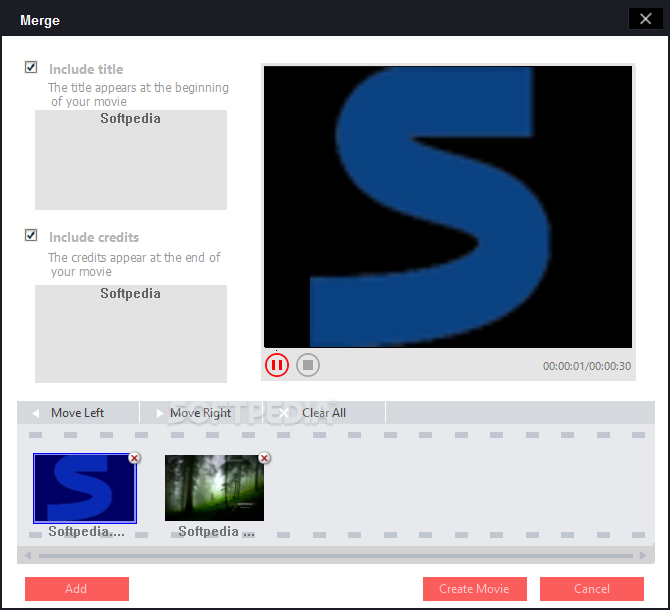Click the Include credits label

[94, 237]
